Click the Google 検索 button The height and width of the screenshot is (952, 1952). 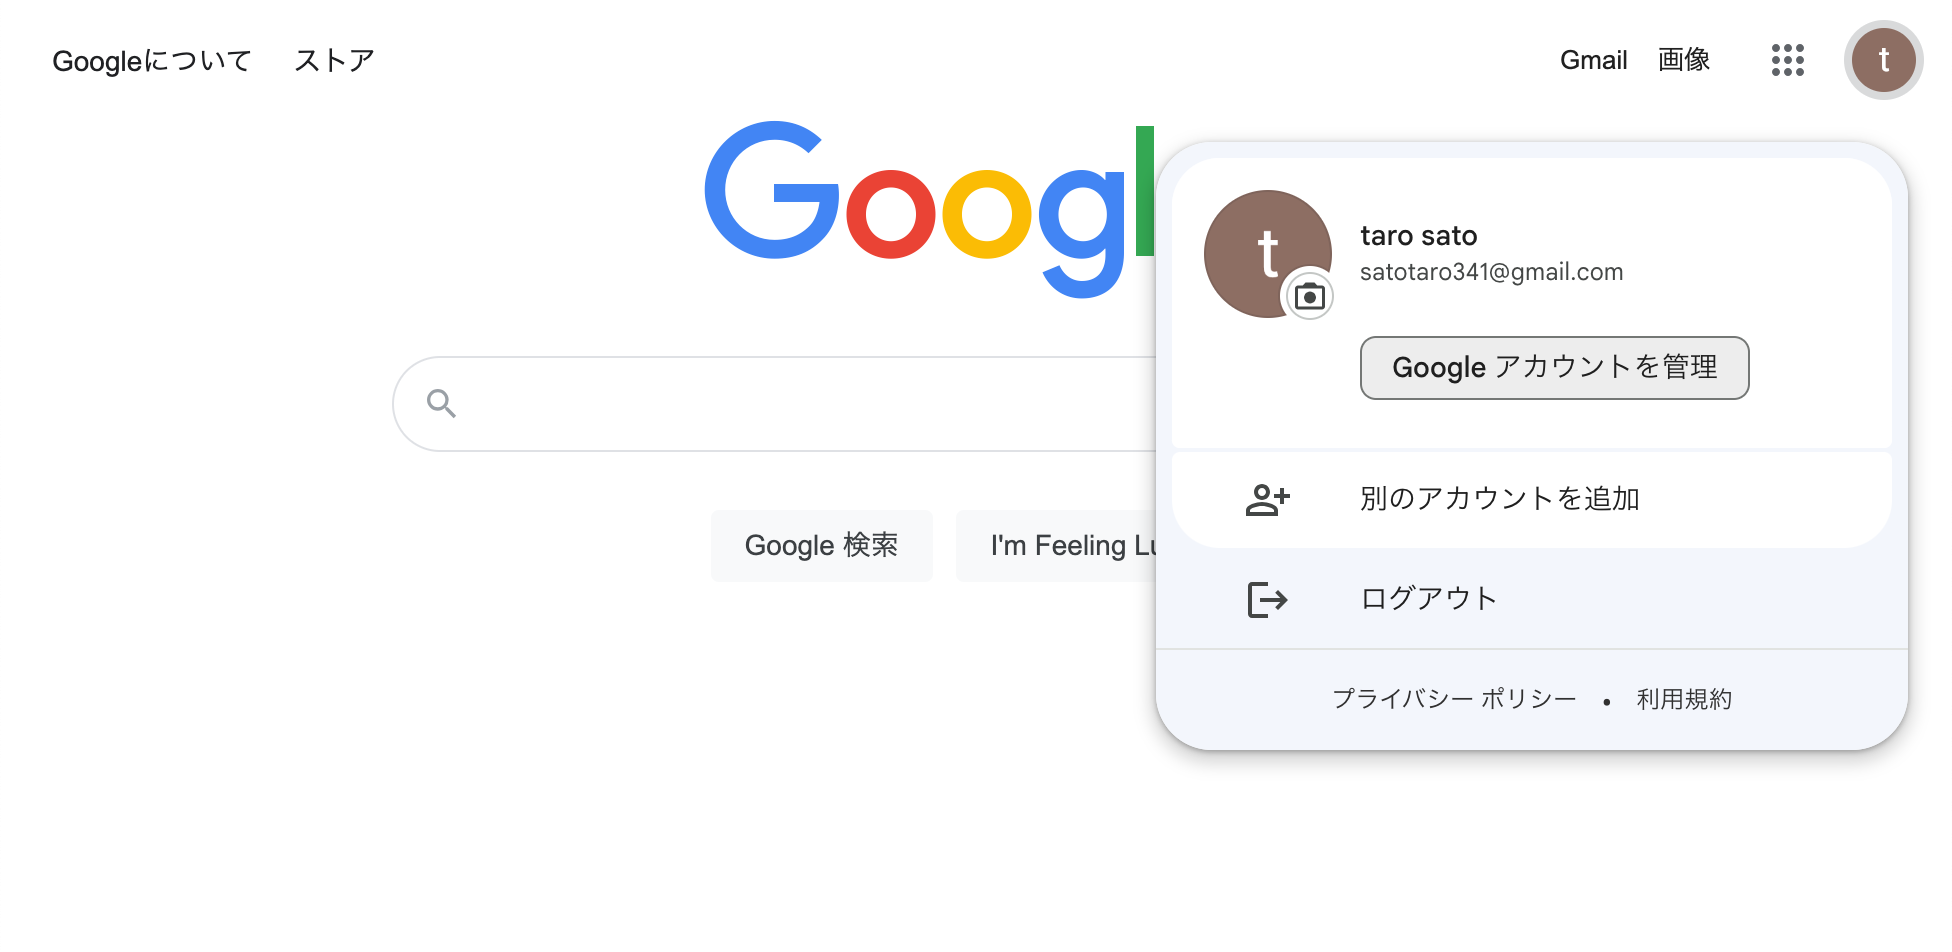(x=821, y=546)
